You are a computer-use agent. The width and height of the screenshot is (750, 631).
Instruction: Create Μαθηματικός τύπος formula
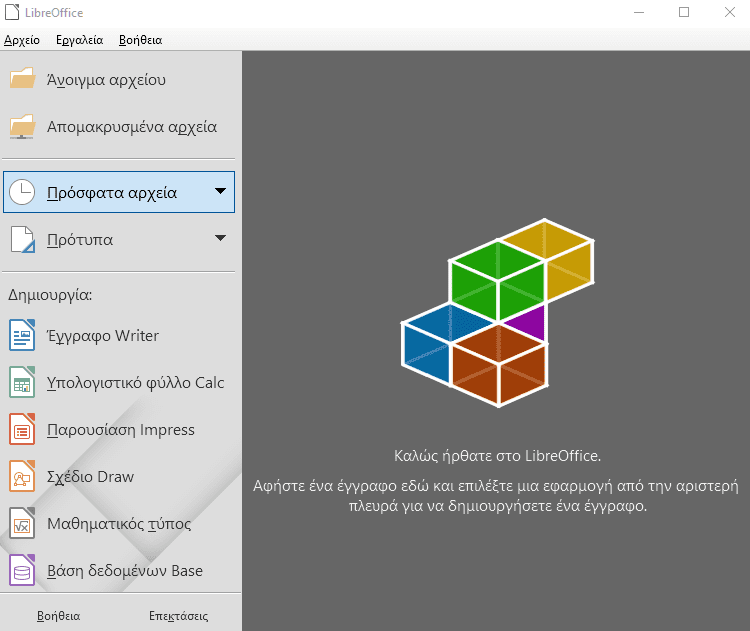point(119,523)
